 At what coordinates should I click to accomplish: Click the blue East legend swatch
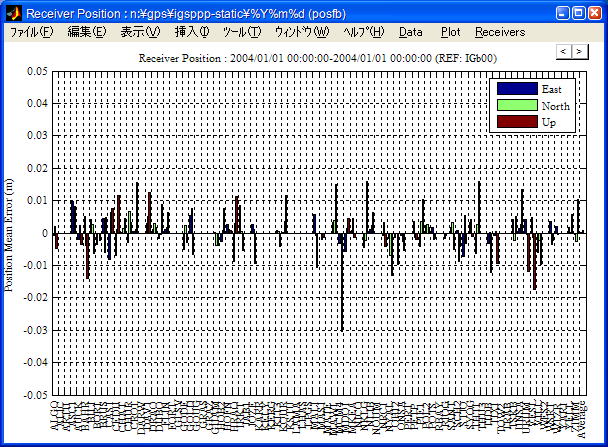(x=517, y=89)
